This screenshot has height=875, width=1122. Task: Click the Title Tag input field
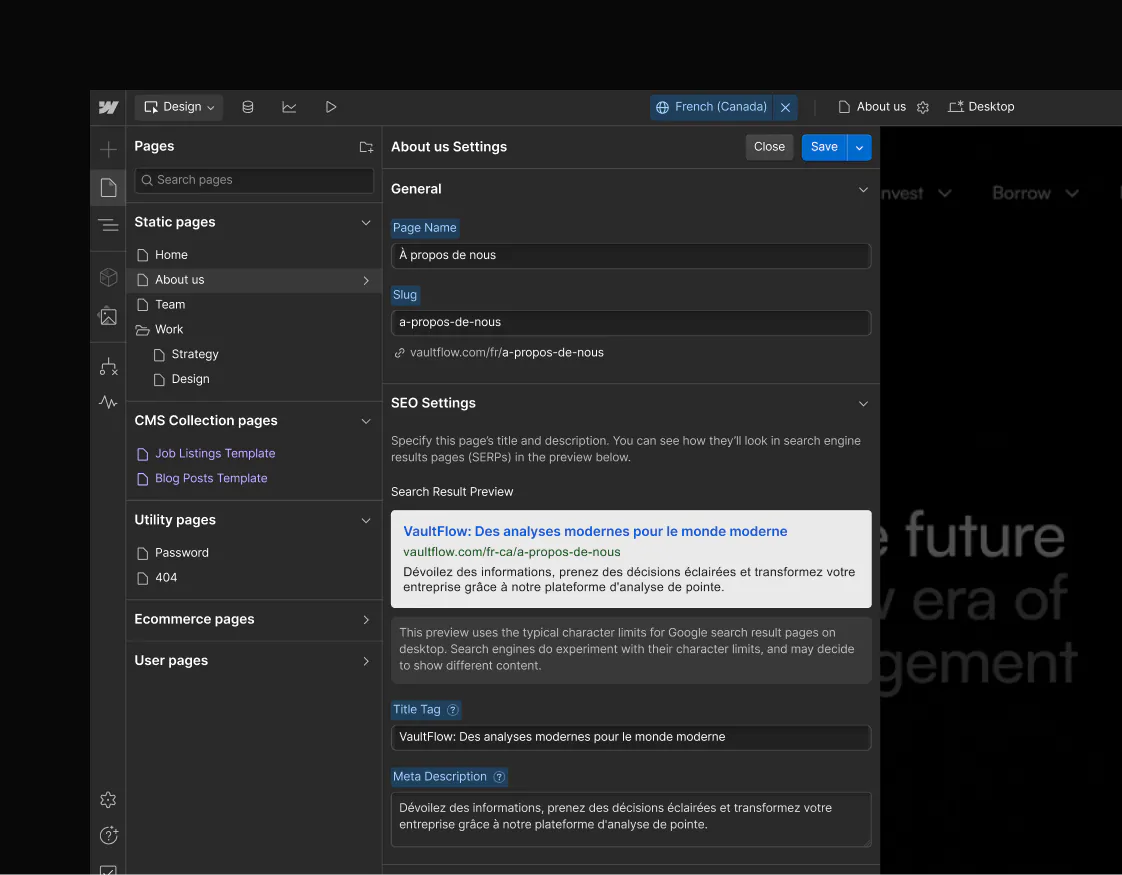click(631, 738)
